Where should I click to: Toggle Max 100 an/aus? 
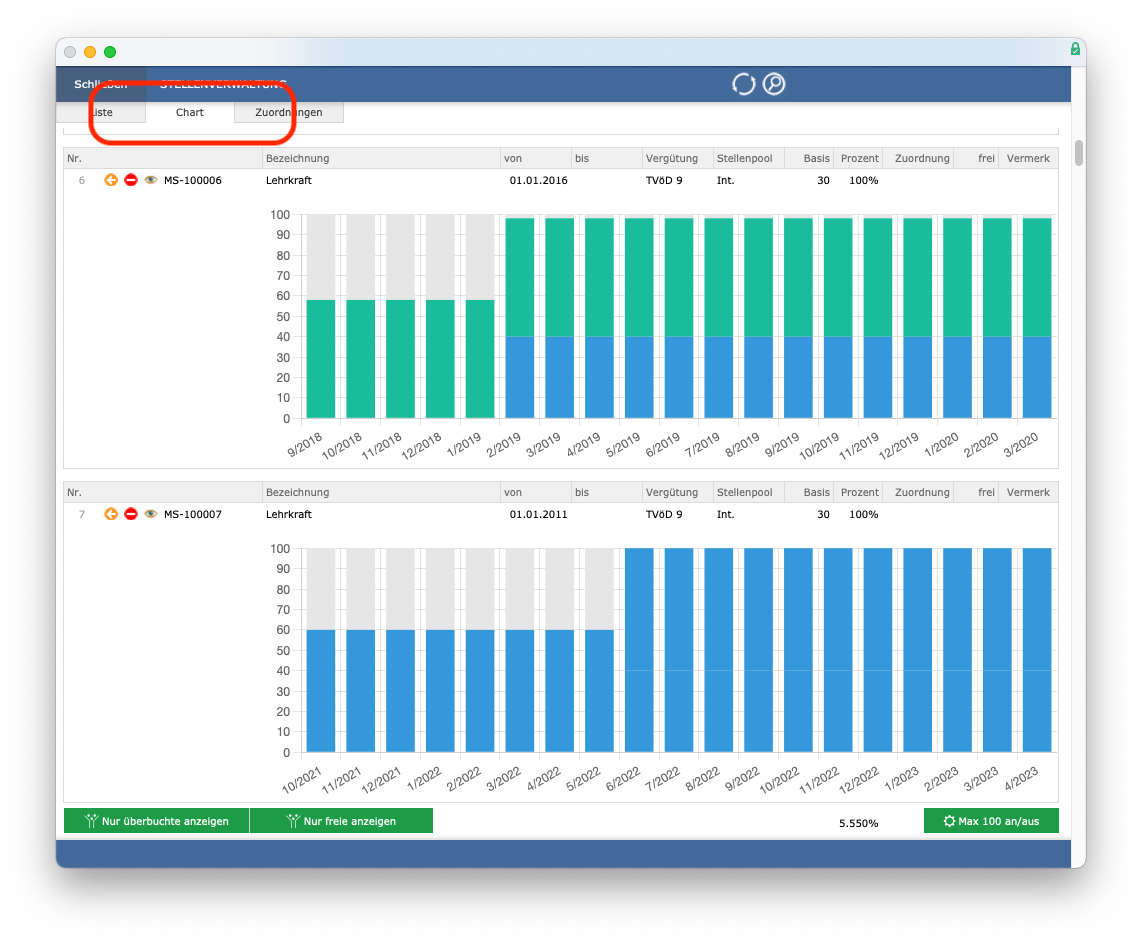[991, 820]
